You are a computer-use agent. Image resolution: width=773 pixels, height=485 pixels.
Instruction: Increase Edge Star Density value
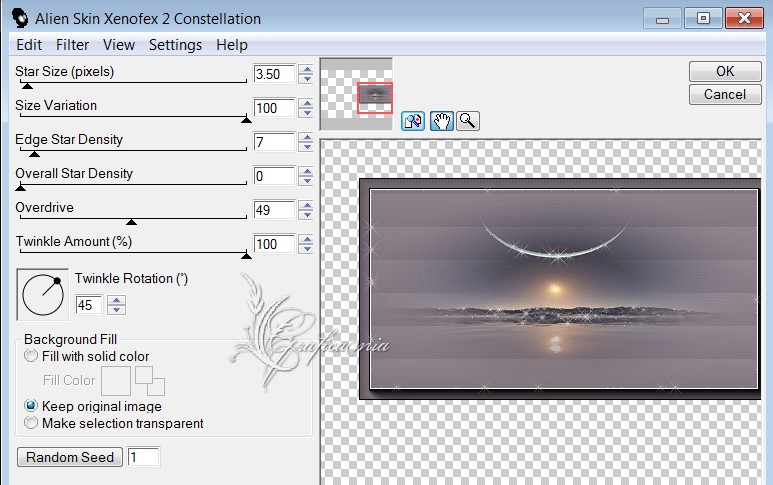(x=307, y=138)
